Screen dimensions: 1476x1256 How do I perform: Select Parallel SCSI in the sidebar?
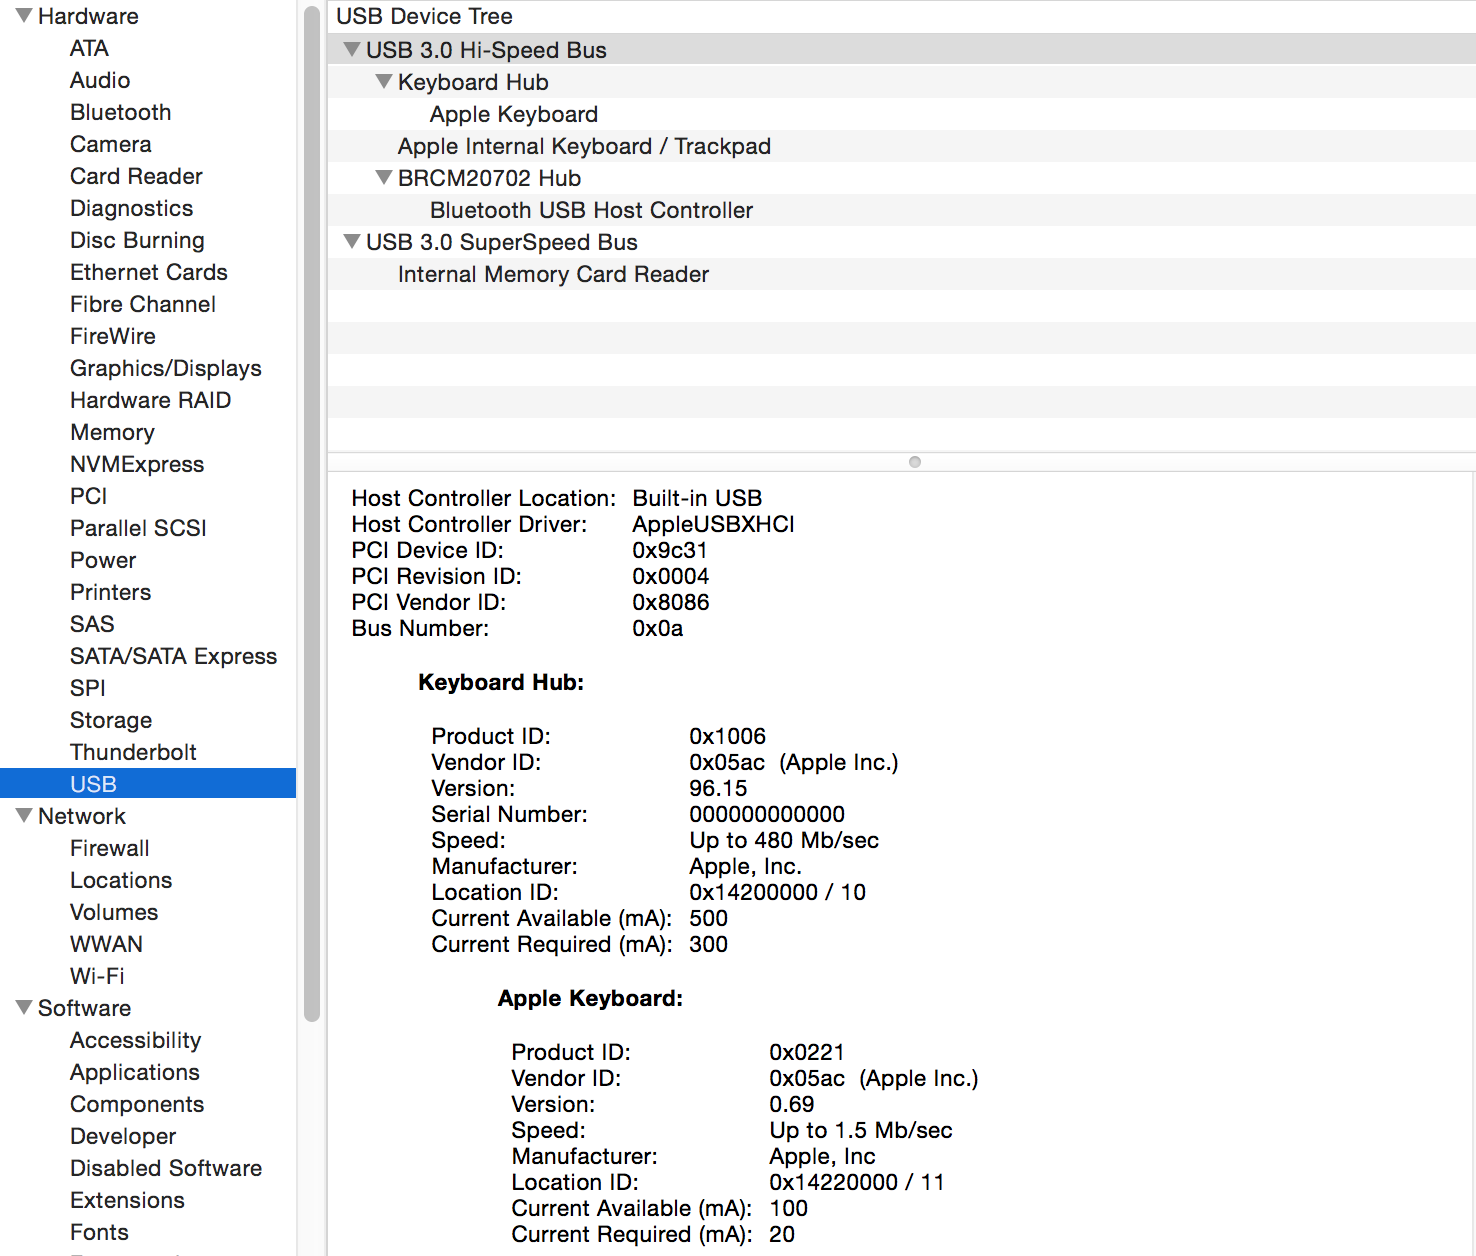click(x=138, y=528)
